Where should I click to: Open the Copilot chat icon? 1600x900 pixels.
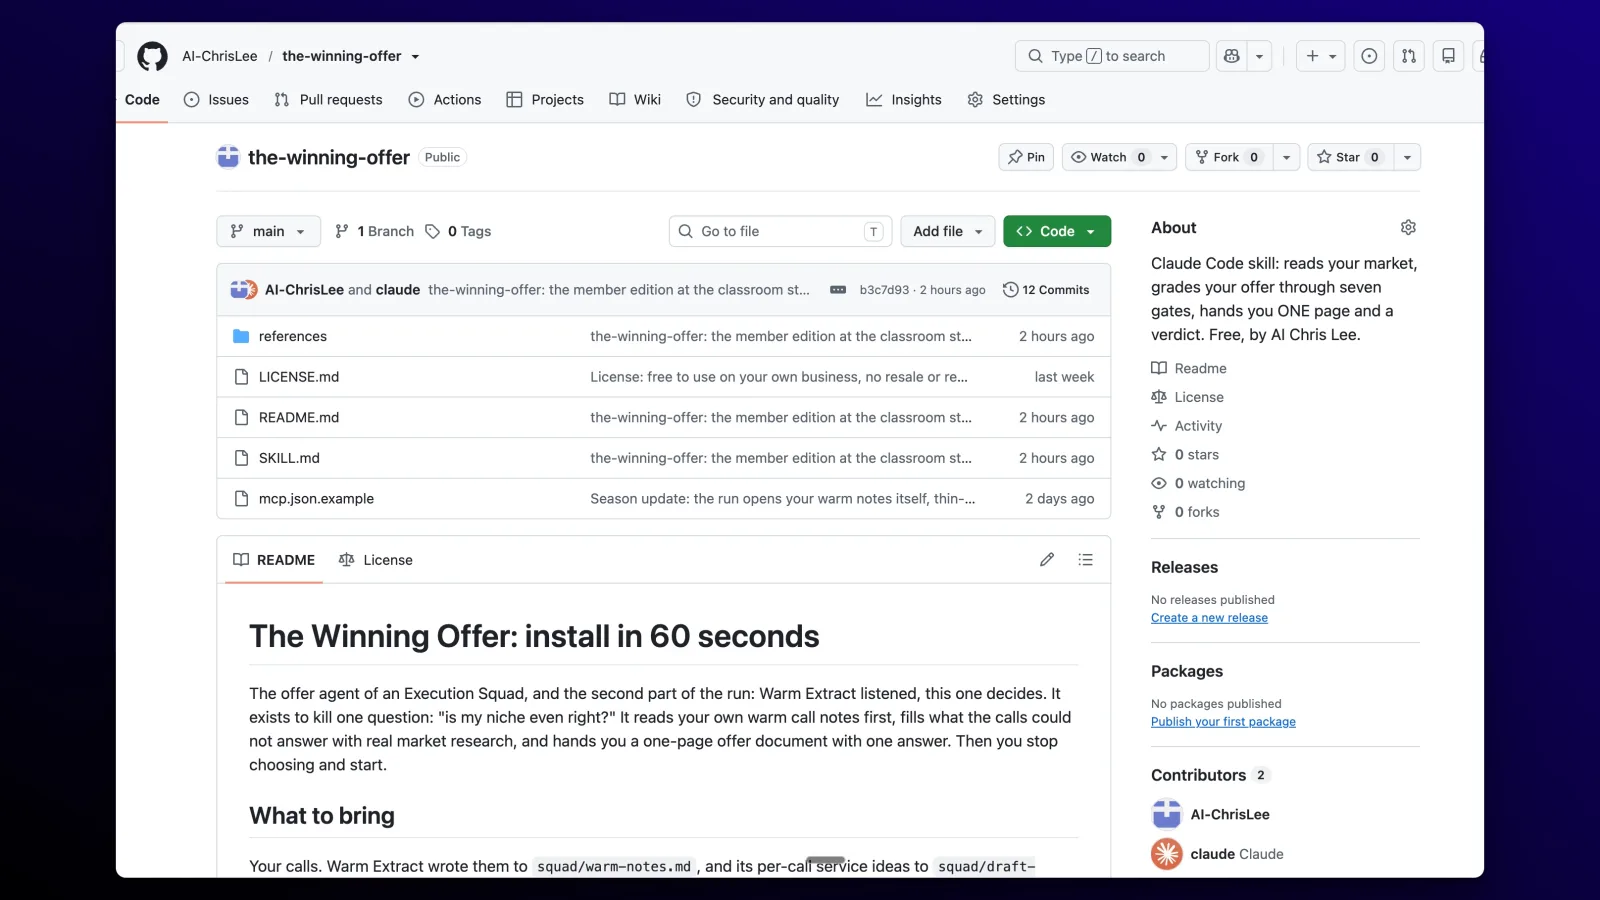pyautogui.click(x=1232, y=56)
